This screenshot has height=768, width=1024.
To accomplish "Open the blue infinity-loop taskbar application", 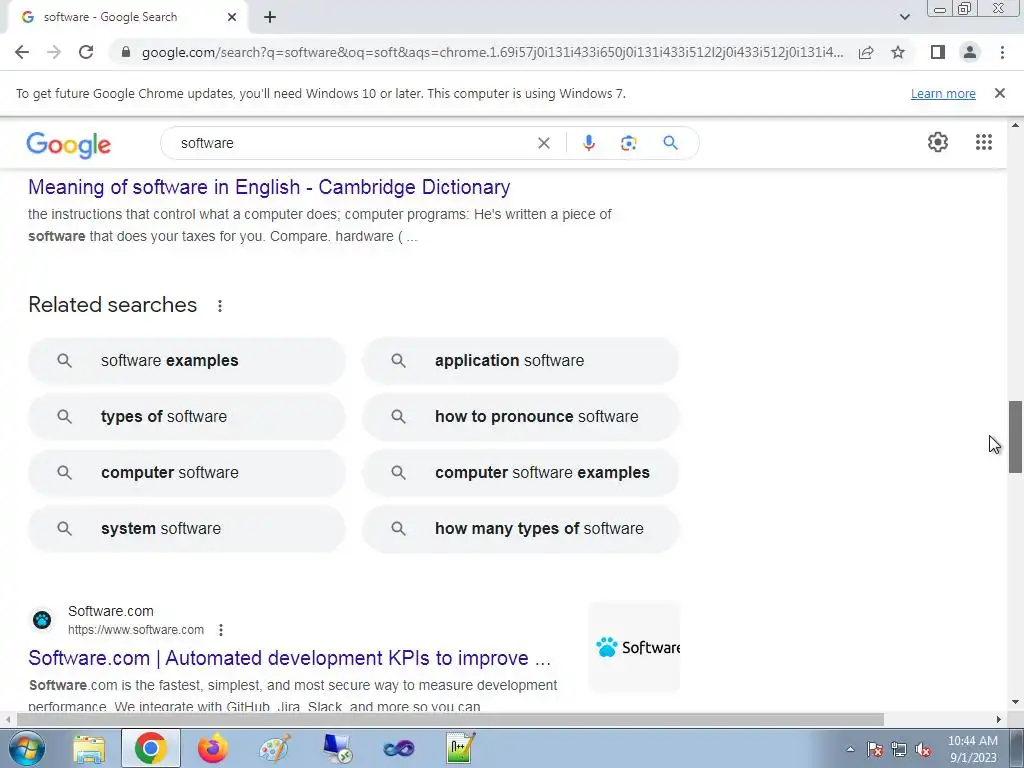I will pos(399,748).
